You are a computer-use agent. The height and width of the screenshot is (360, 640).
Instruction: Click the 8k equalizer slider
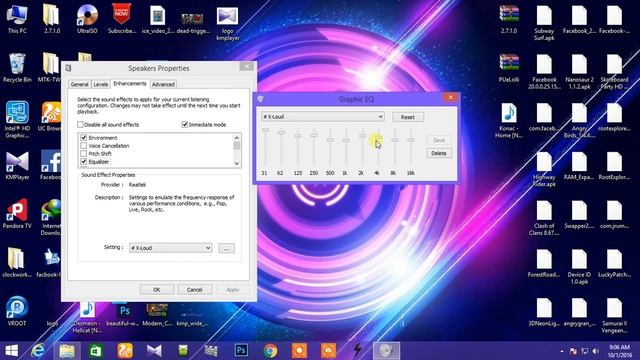395,140
